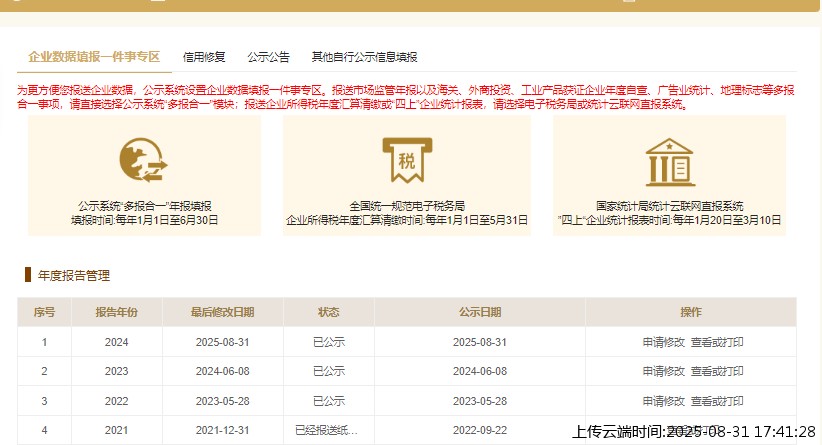Viewport: 822px width, 445px height.
Task: Click 查看或打印 for the 2024 report
Action: pyautogui.click(x=717, y=342)
